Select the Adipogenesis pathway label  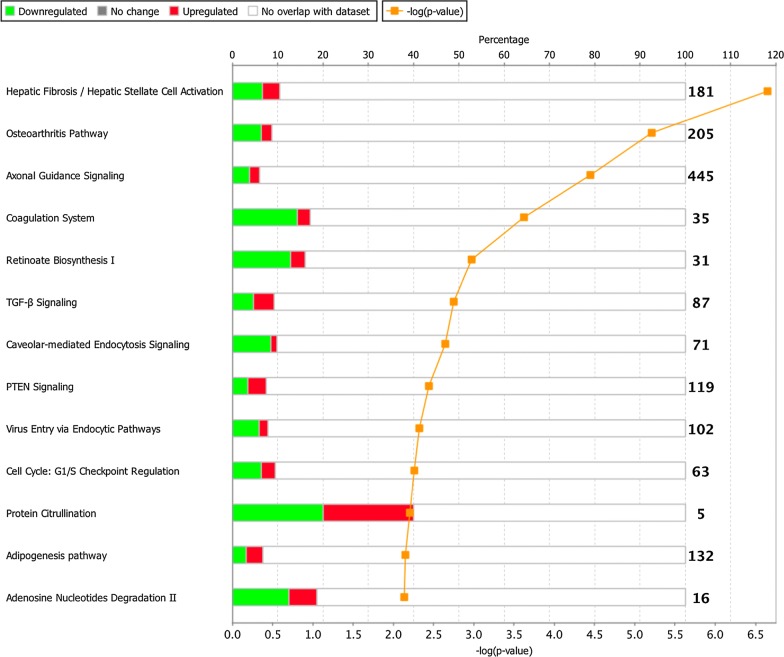click(56, 556)
